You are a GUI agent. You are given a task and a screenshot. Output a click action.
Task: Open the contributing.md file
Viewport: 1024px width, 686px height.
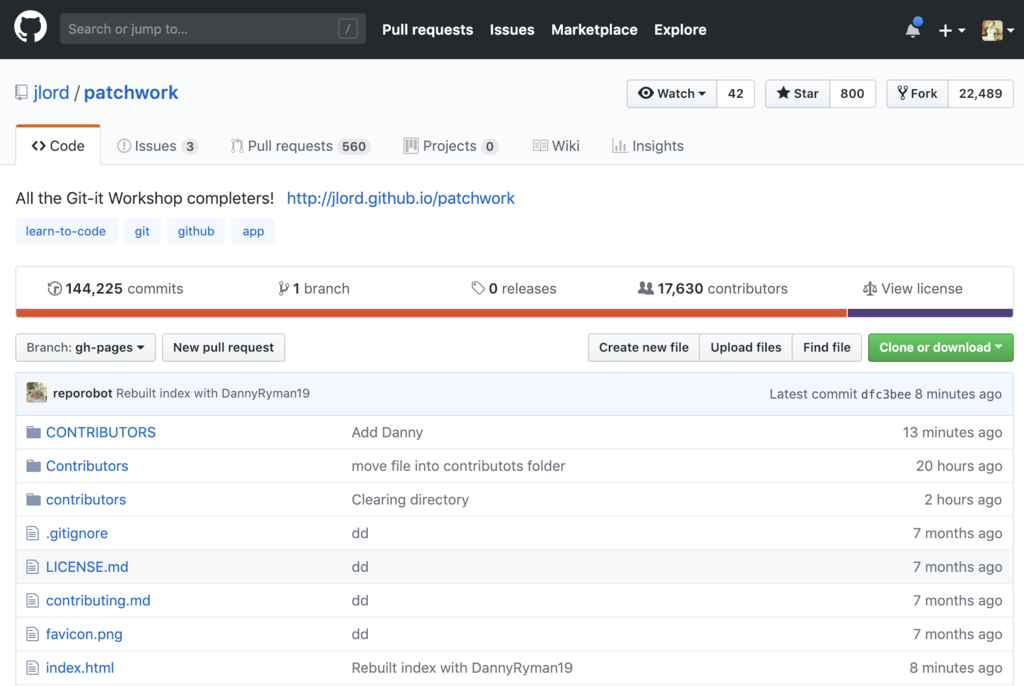(98, 600)
